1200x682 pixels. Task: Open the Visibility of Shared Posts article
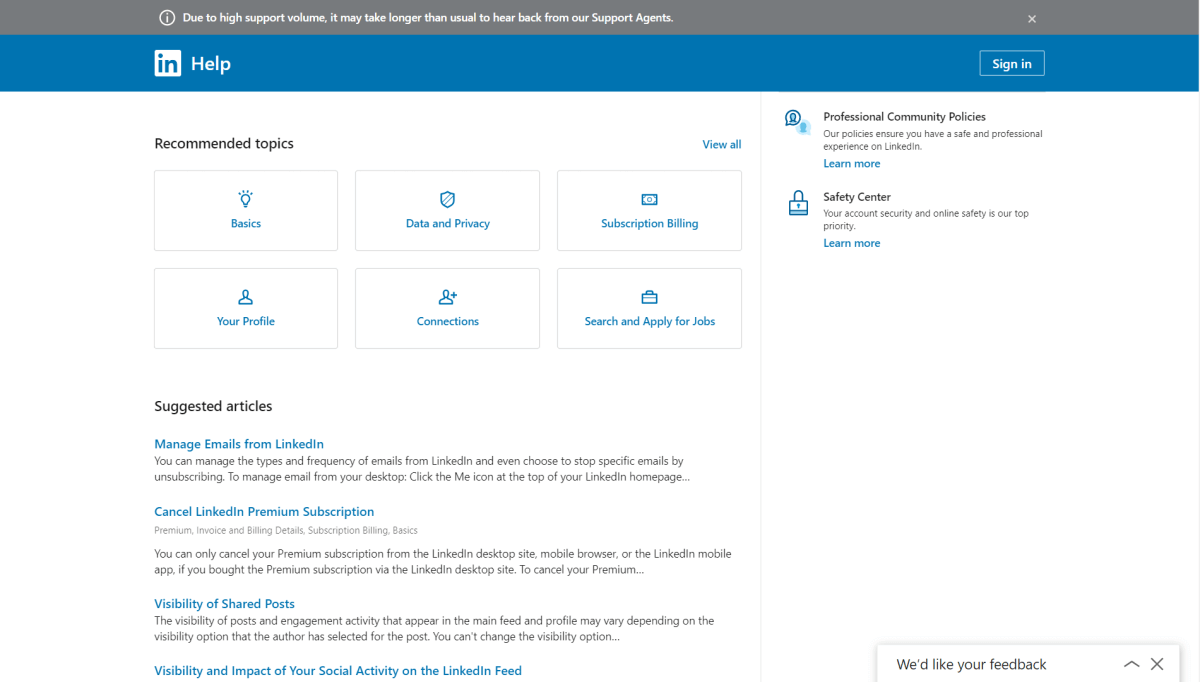(224, 604)
